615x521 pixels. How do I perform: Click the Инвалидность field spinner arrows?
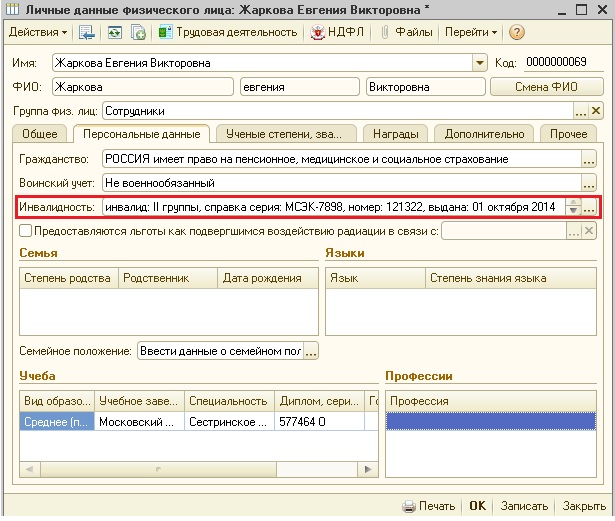[573, 207]
